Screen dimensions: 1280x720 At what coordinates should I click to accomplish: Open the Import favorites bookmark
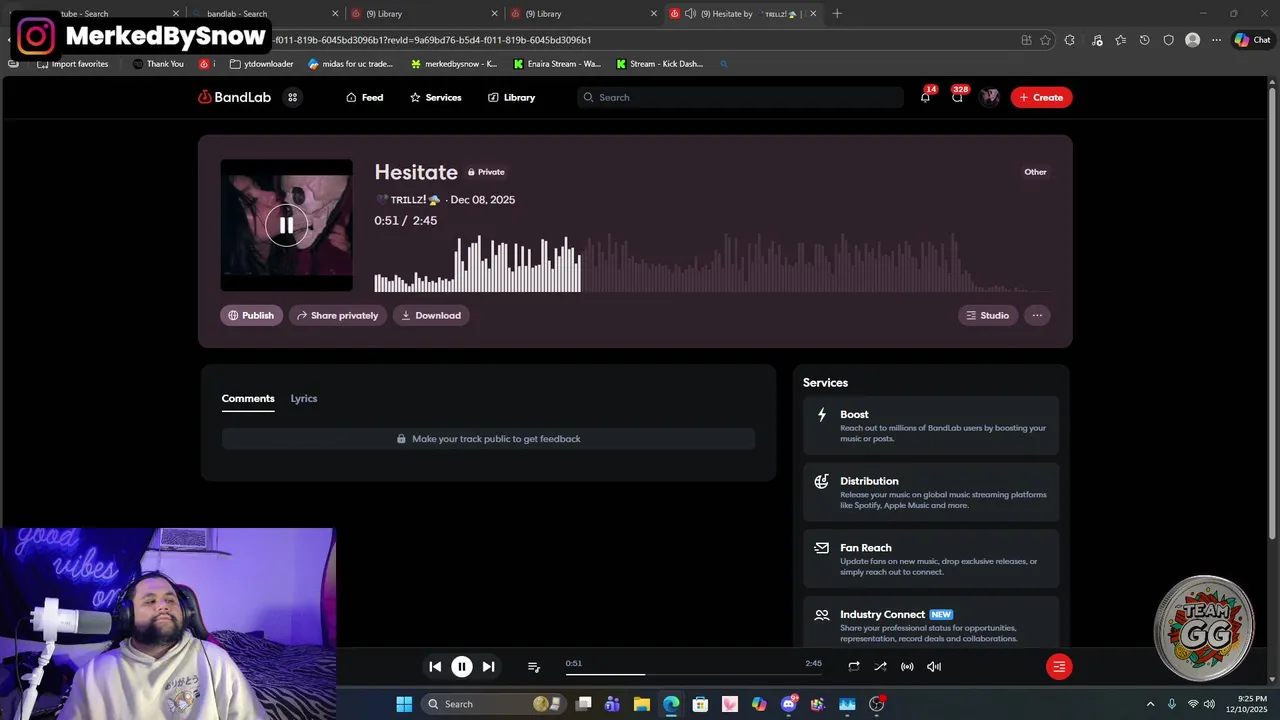(72, 64)
